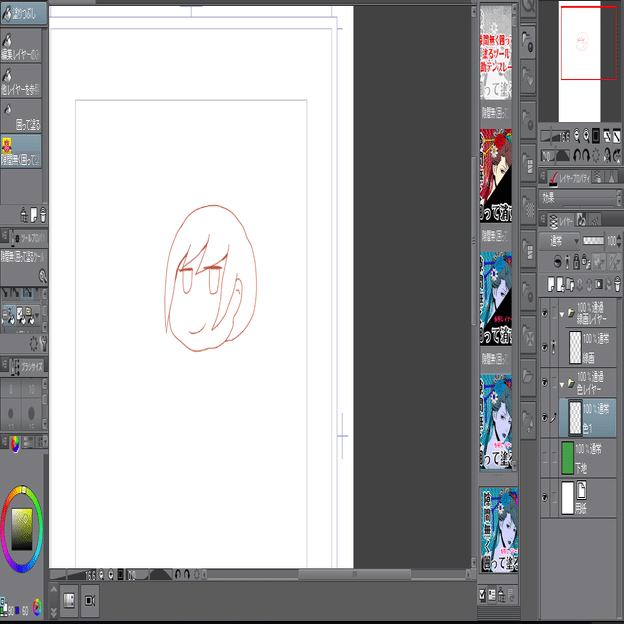Select the 編集レイヤーのみ fill sub tool
This screenshot has width=624, height=624.
[21, 46]
